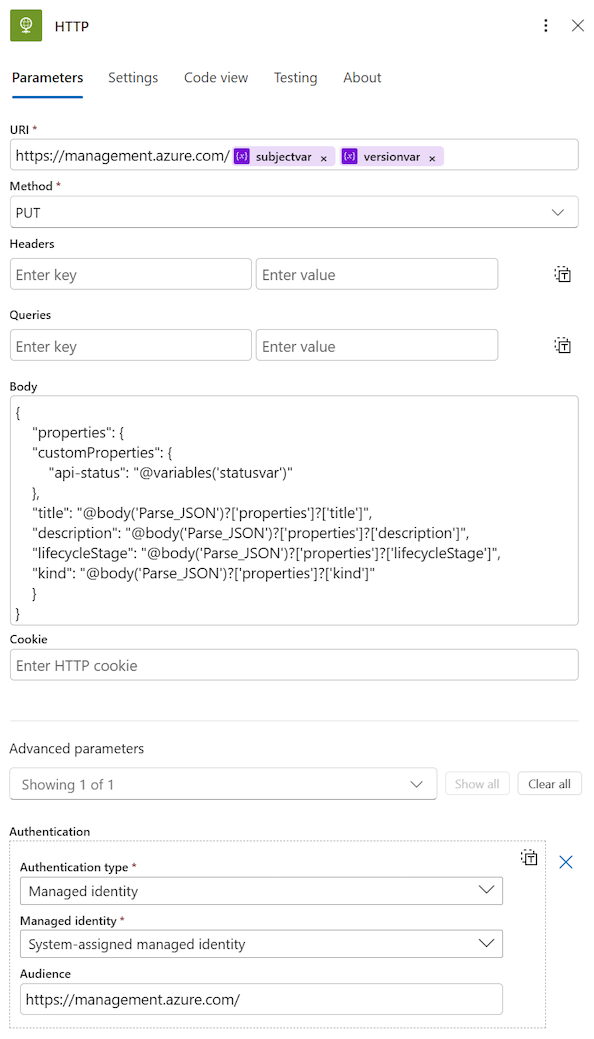Click the Clear all button
Viewport: 594px width, 1039px height.
pyautogui.click(x=549, y=783)
